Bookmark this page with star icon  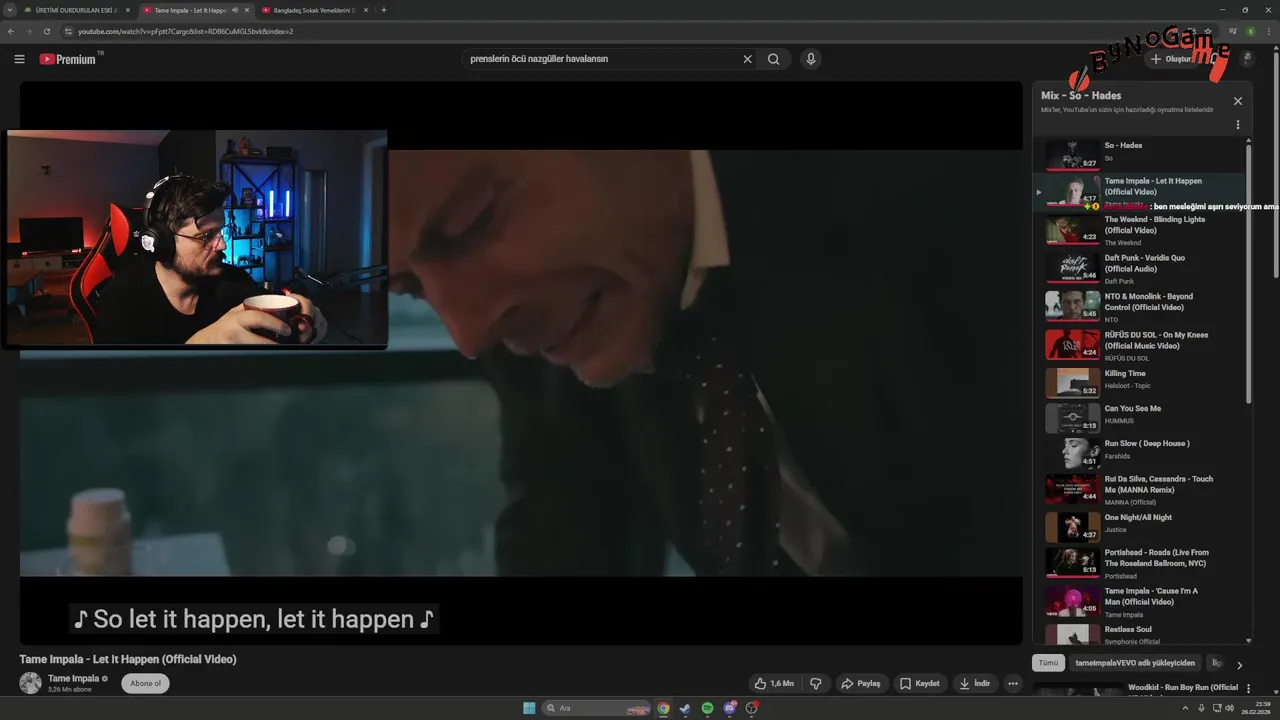coord(1208,31)
